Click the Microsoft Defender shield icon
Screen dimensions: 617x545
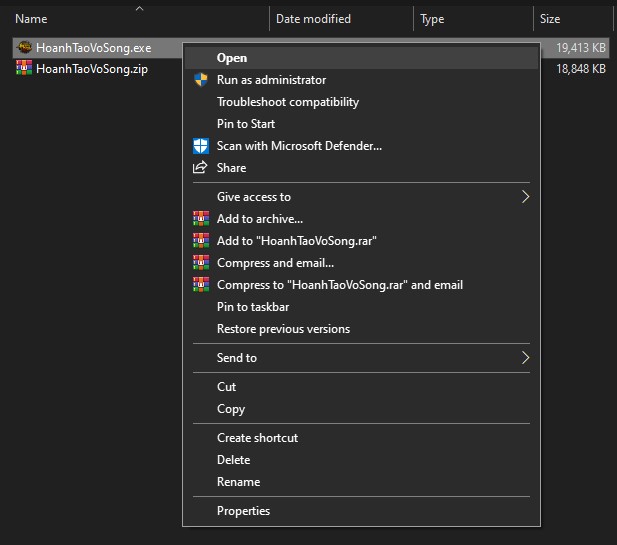click(x=200, y=146)
